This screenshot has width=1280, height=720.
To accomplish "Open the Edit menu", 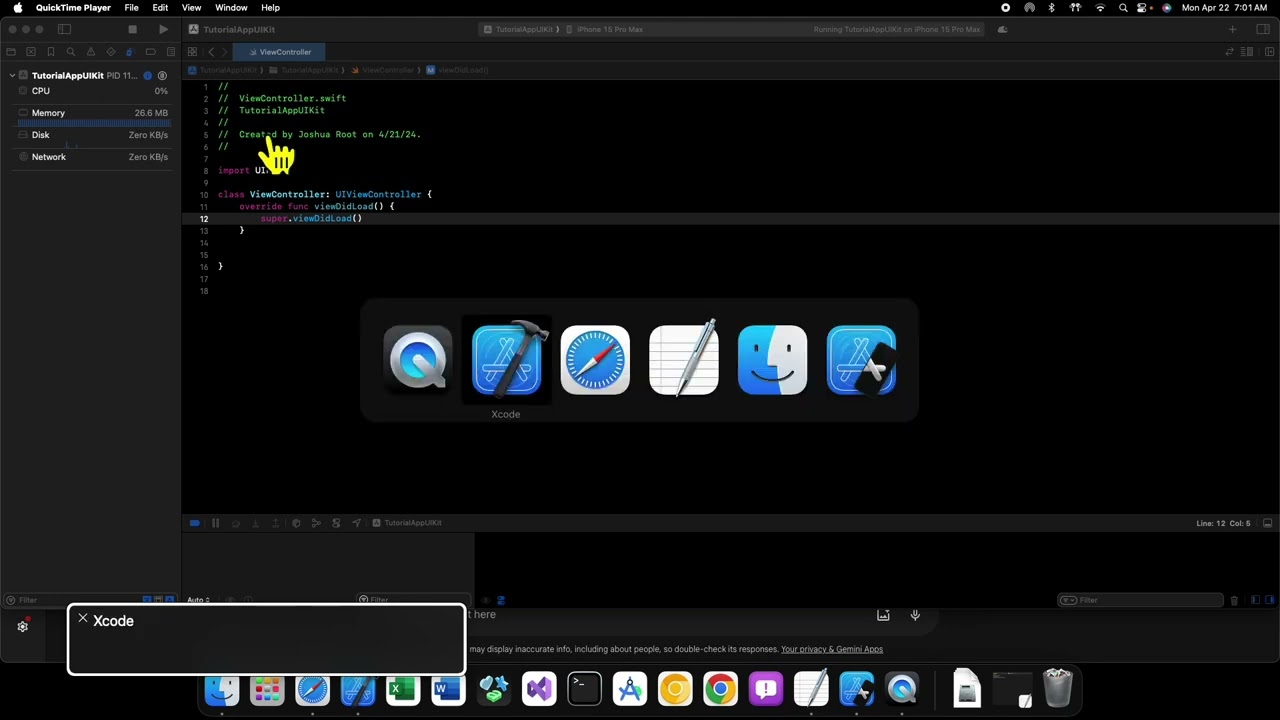I will pos(160,8).
